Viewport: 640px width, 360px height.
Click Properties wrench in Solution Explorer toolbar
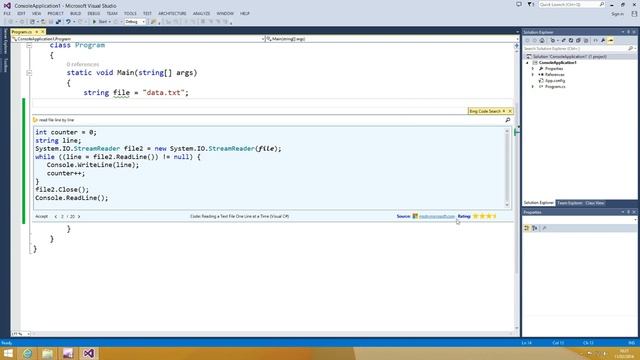[603, 40]
